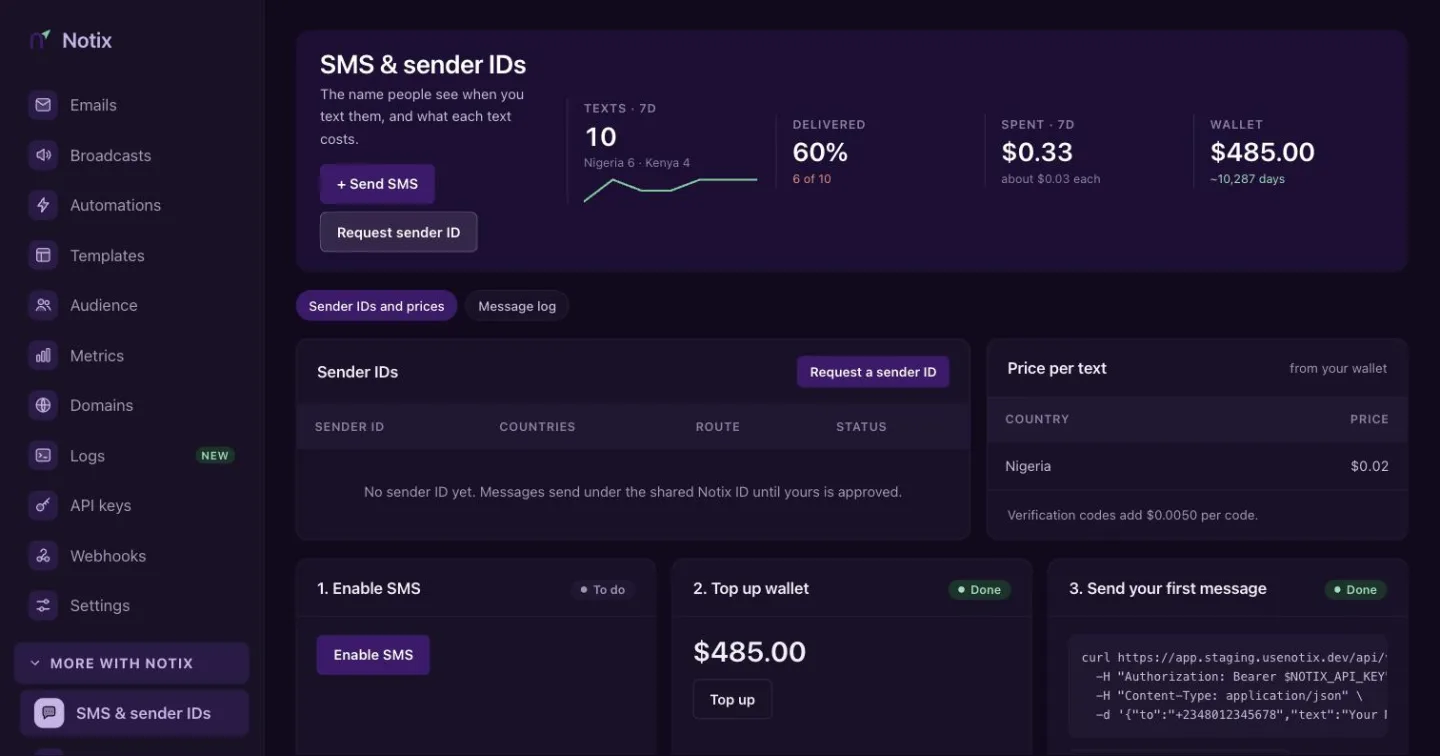Click the To do status badge
1440x756 pixels.
tap(602, 590)
